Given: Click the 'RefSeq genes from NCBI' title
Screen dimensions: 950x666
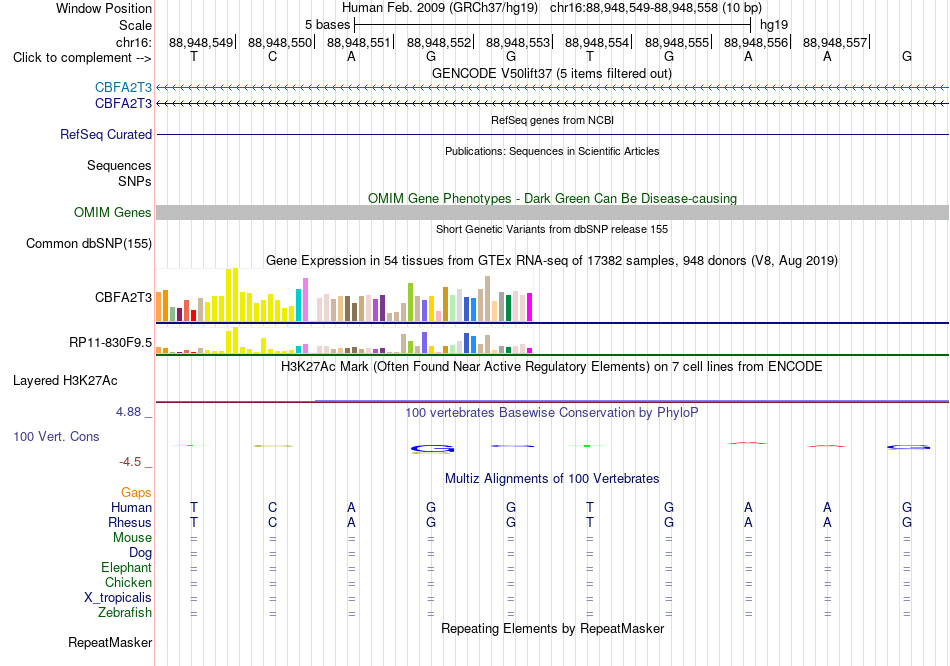Looking at the screenshot, I should tap(552, 120).
